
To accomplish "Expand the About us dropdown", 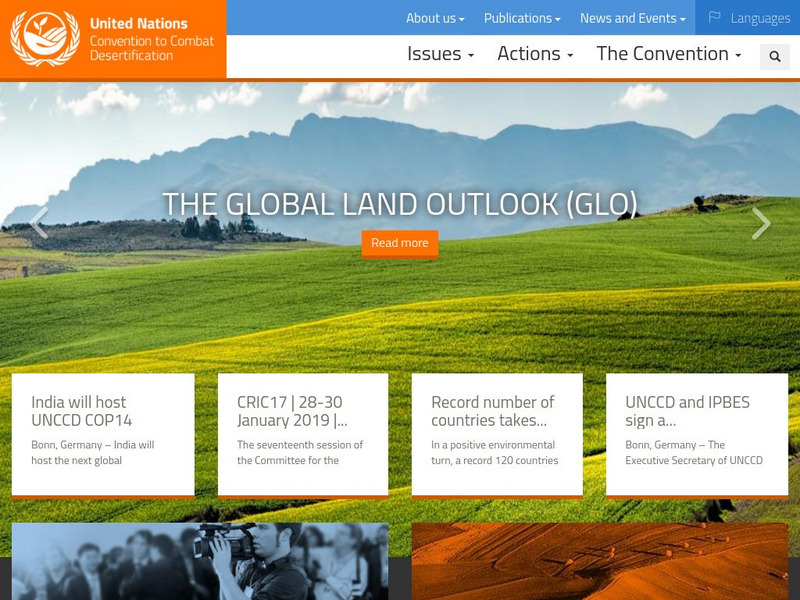I will [435, 18].
